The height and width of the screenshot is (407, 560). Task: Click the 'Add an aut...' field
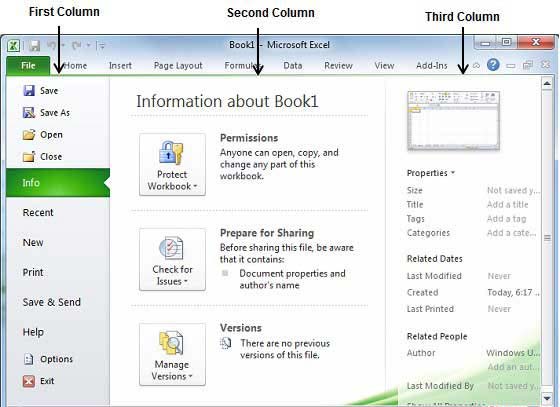pos(513,367)
